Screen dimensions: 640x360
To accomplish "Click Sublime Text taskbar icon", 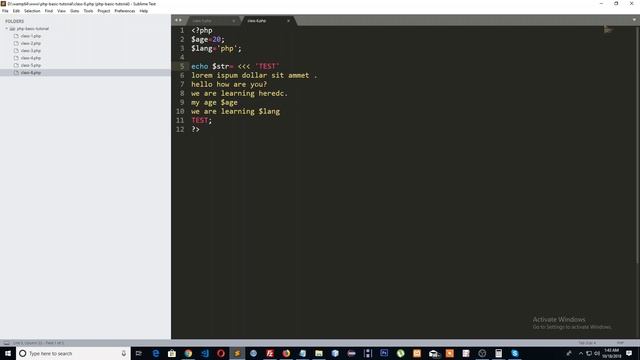I will [x=237, y=353].
